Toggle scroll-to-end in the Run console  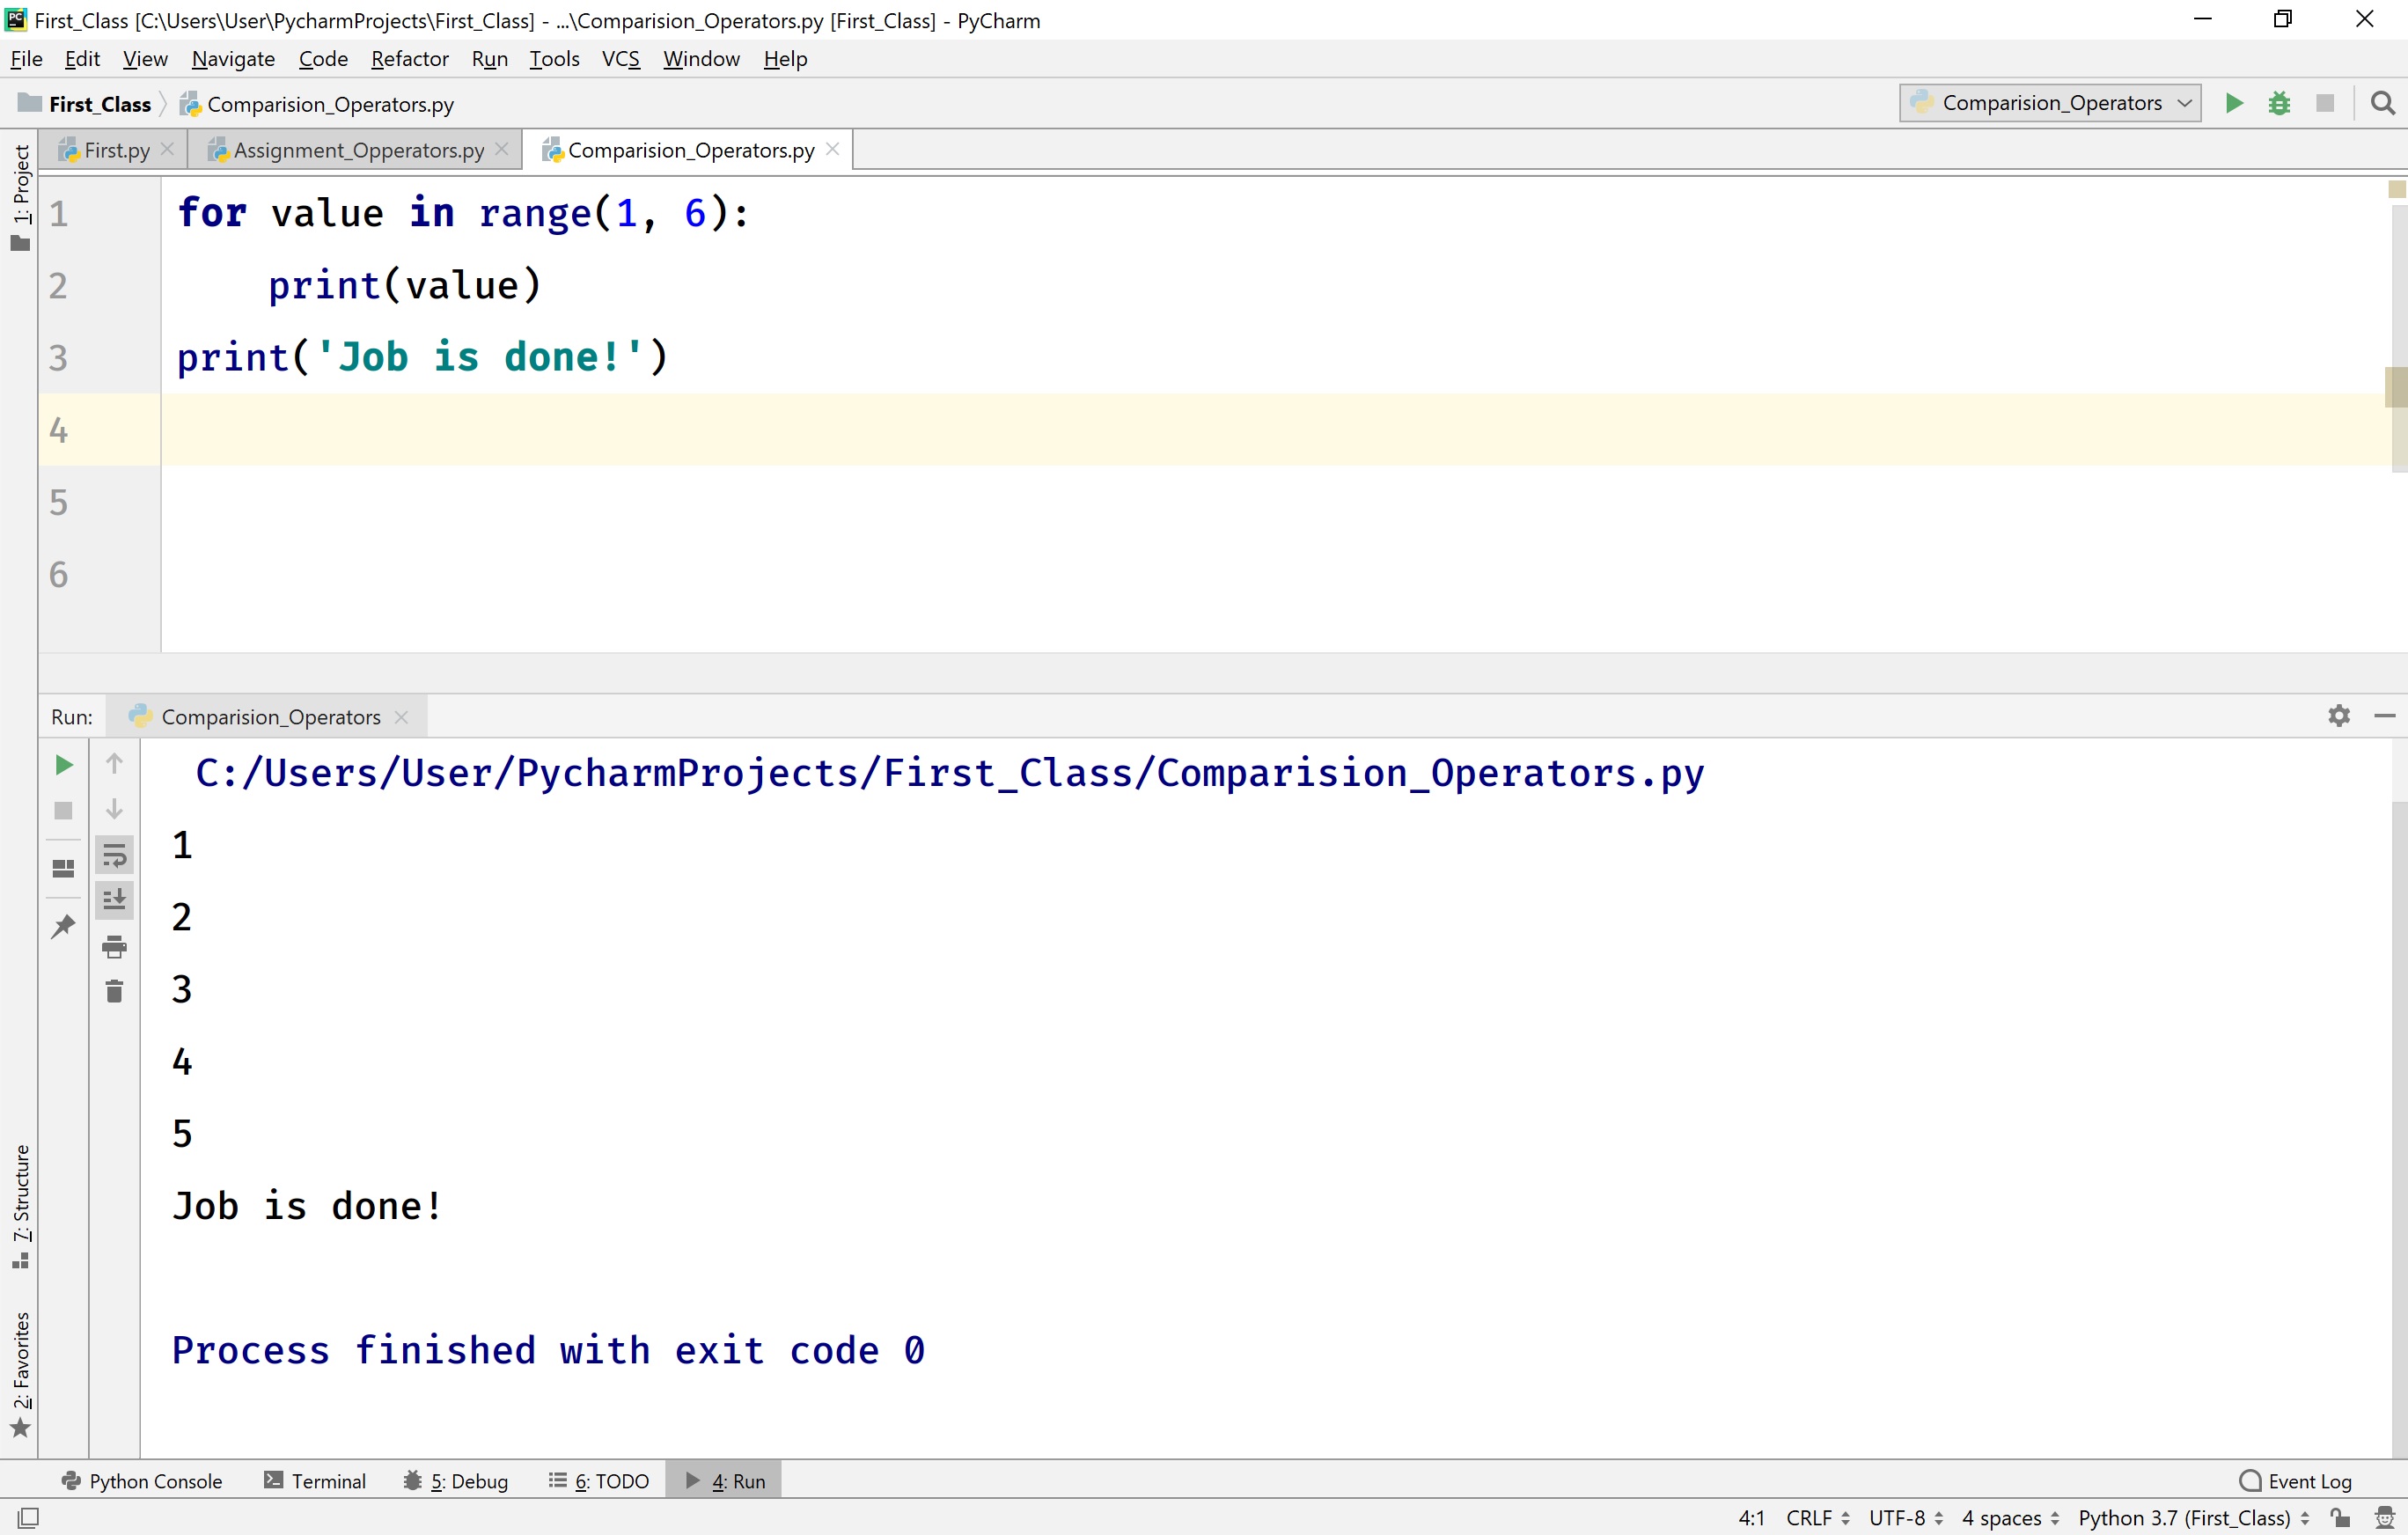coord(114,900)
